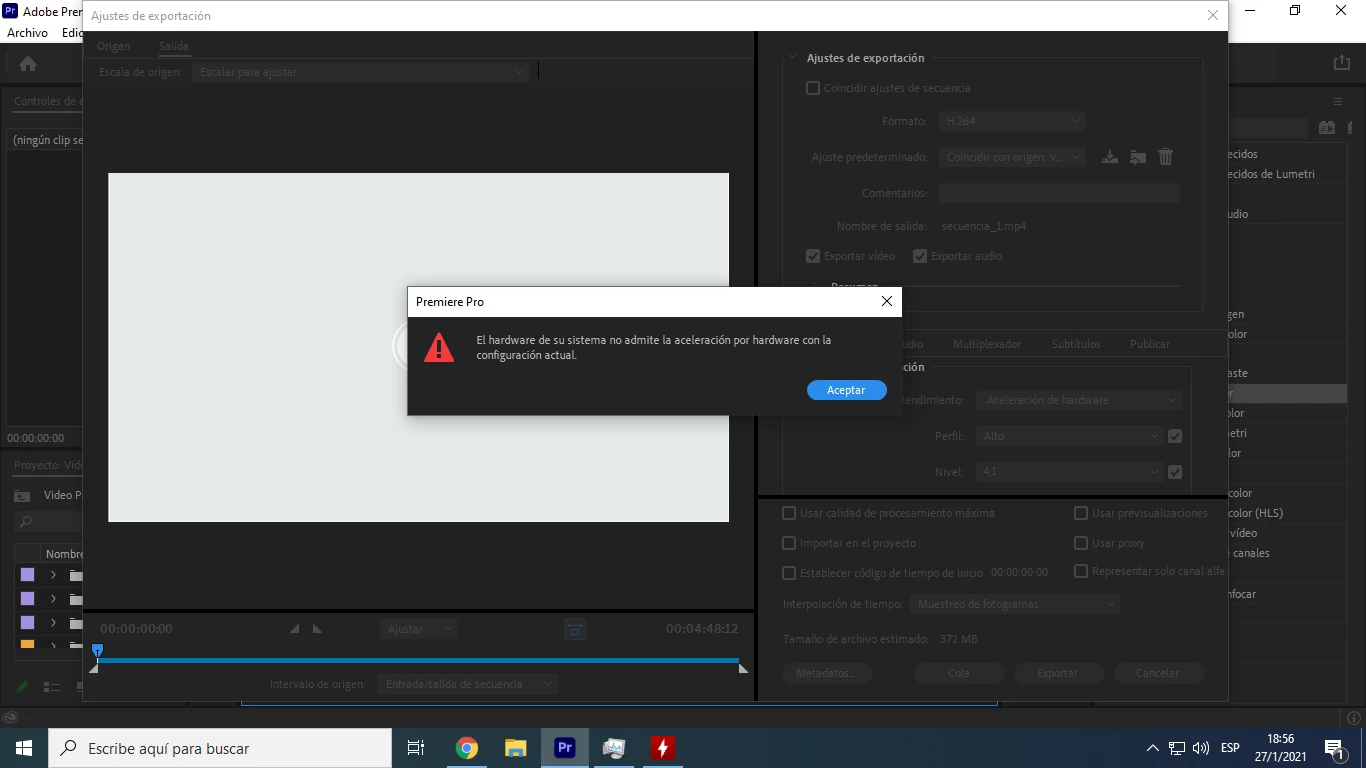Image resolution: width=1366 pixels, height=768 pixels.
Task: Click the Project panel search magnifier icon
Action: point(26,522)
